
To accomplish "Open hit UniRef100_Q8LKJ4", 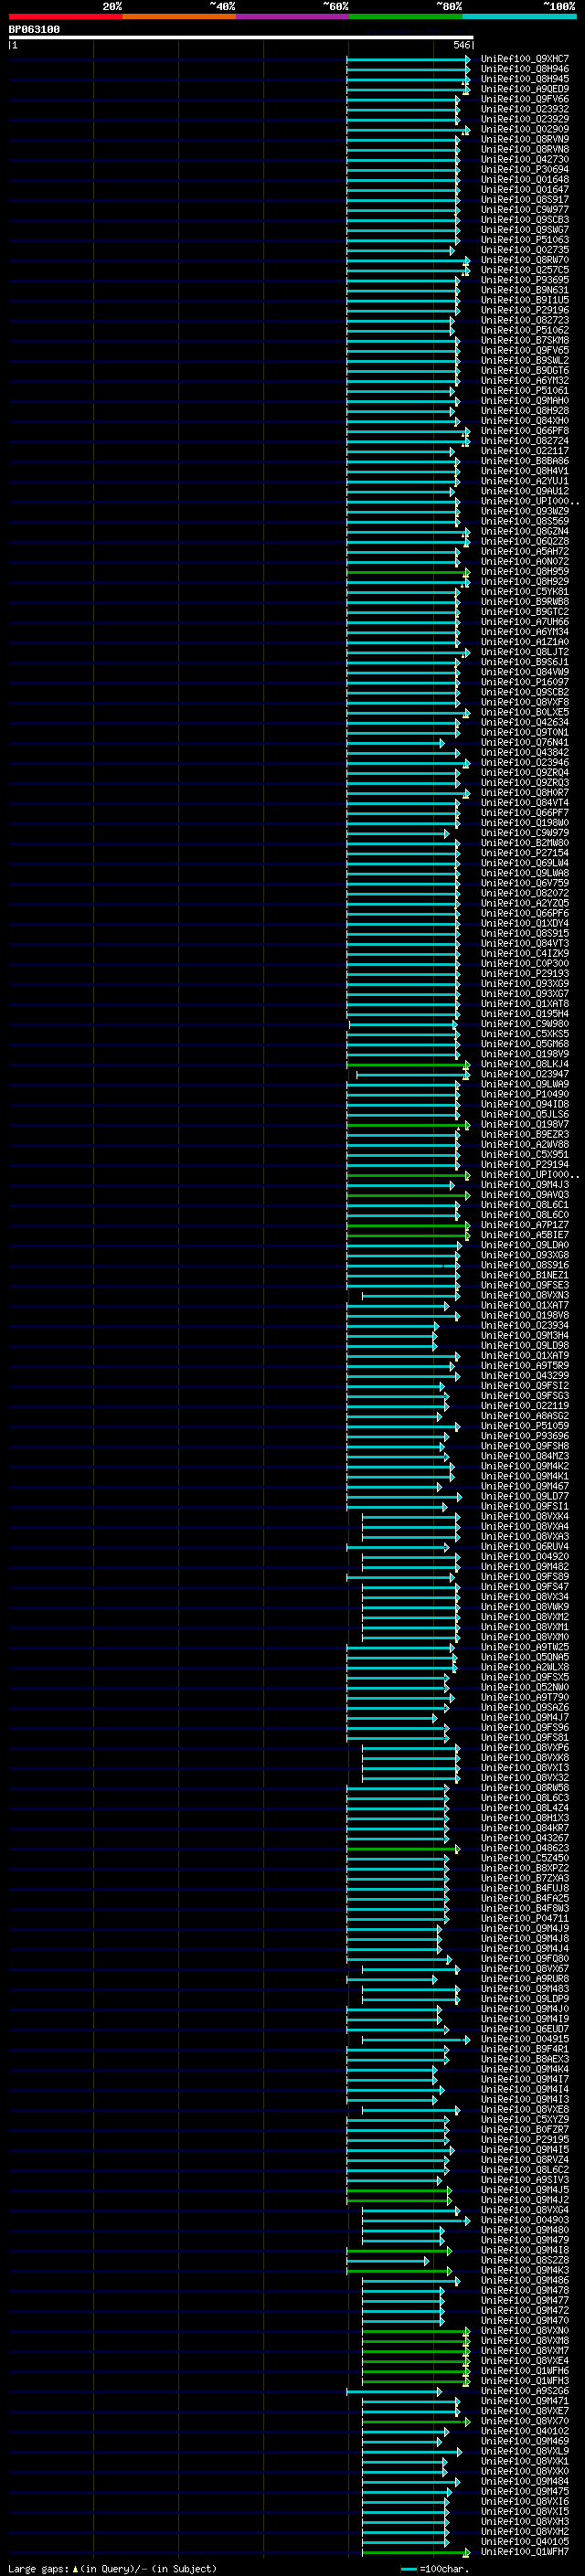I will tap(525, 1064).
